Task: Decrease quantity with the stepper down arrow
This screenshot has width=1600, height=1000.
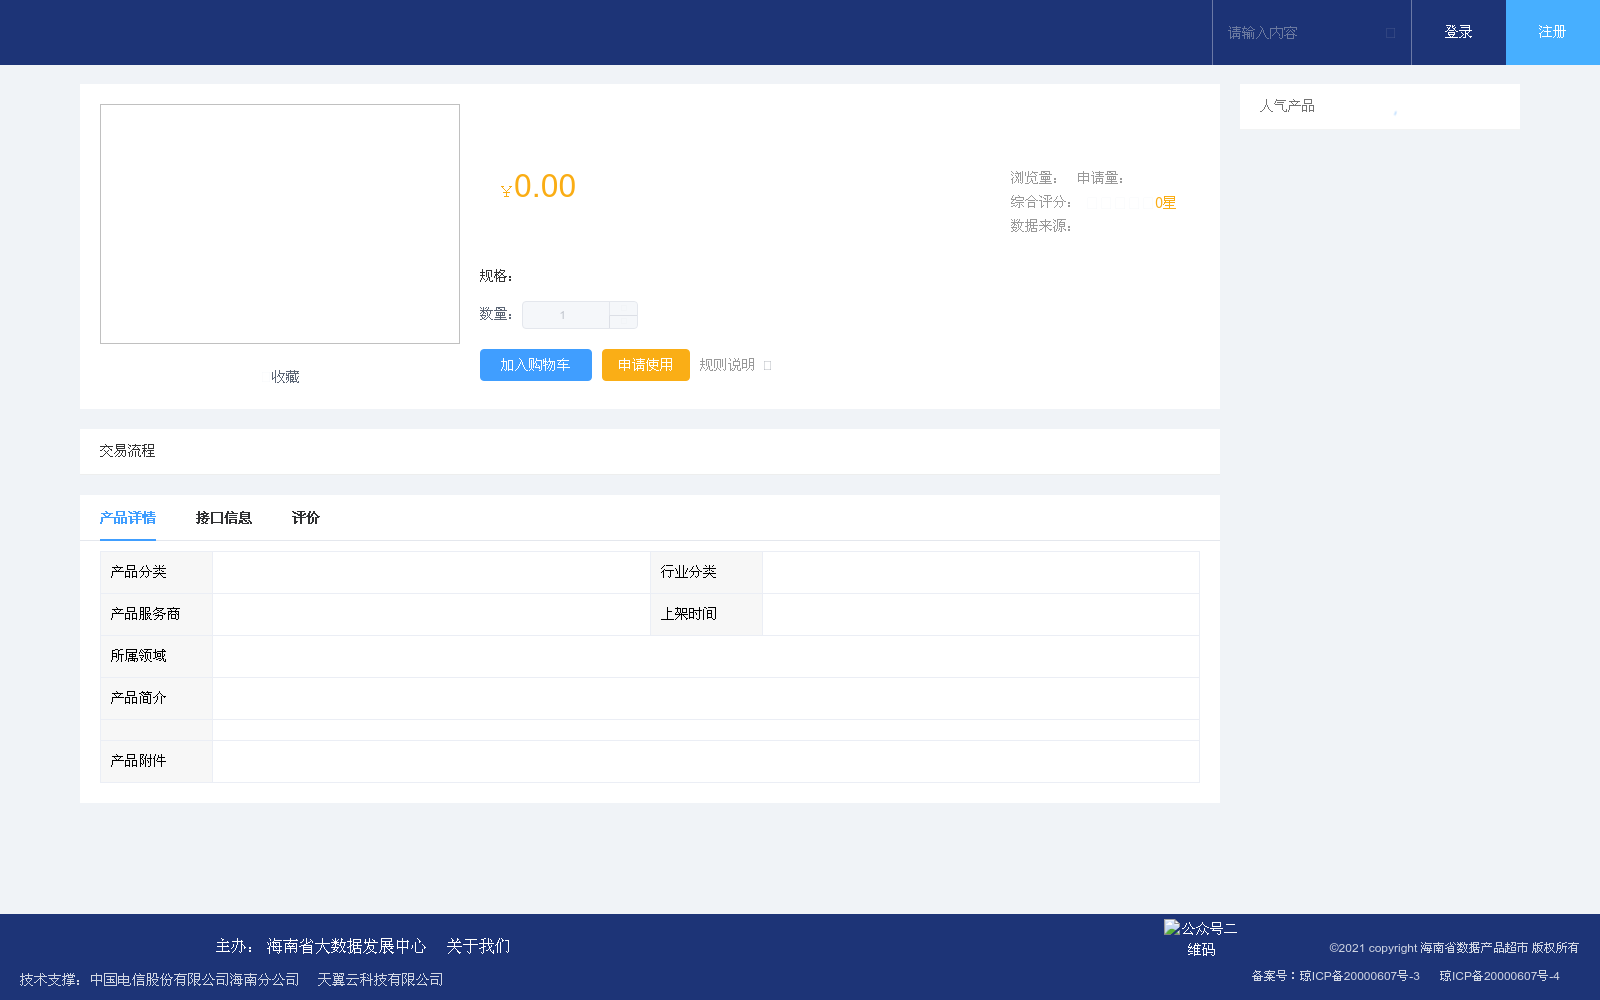Action: 623,322
